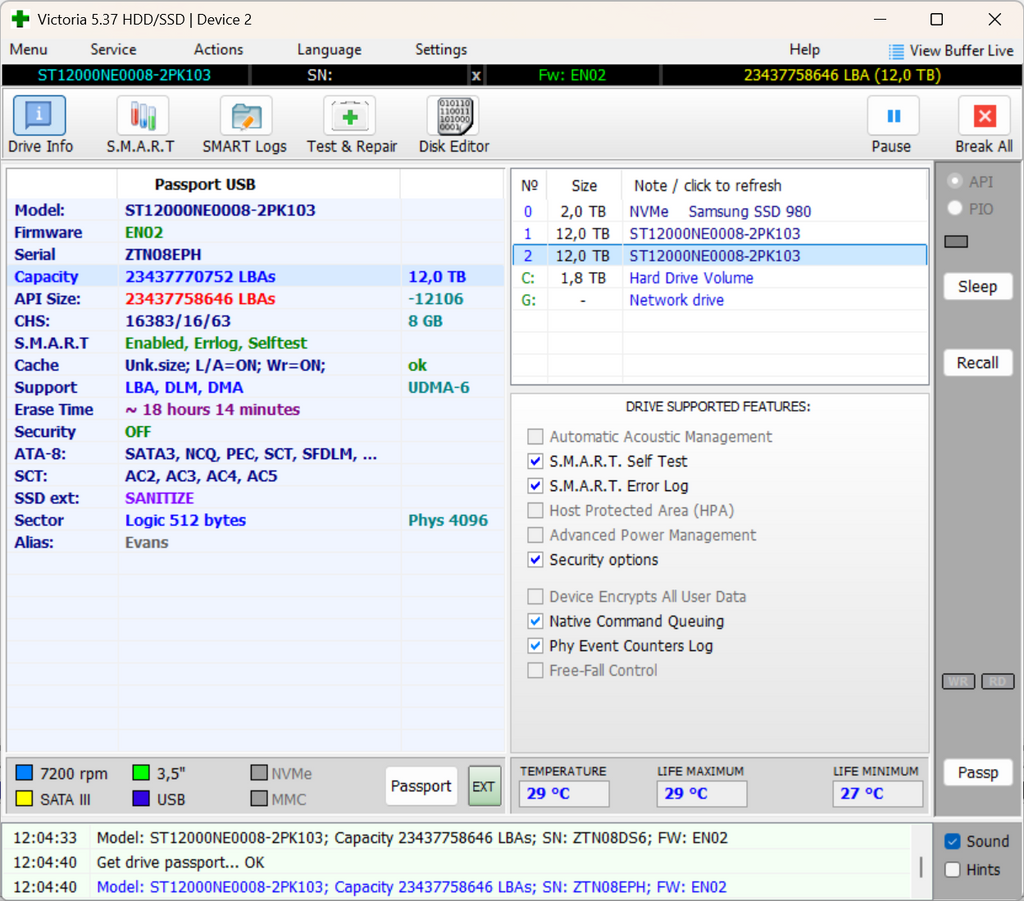Click the green cross Victoria app icon

pyautogui.click(x=20, y=19)
